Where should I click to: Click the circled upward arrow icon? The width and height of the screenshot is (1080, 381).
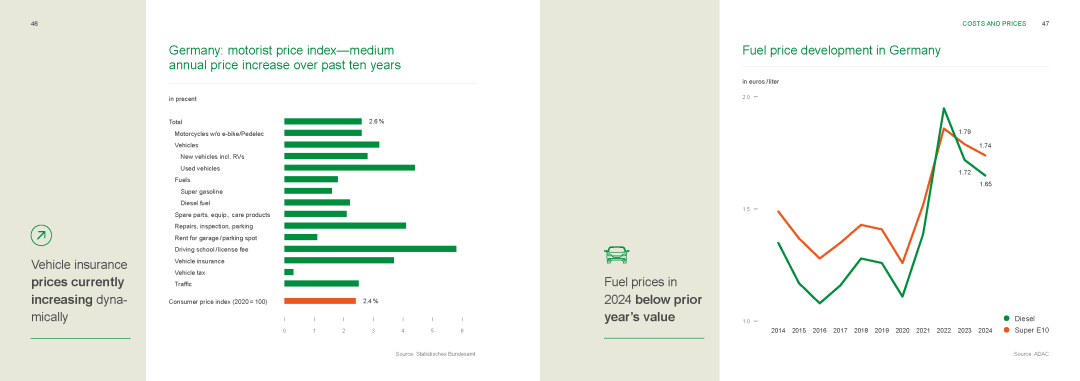click(41, 236)
